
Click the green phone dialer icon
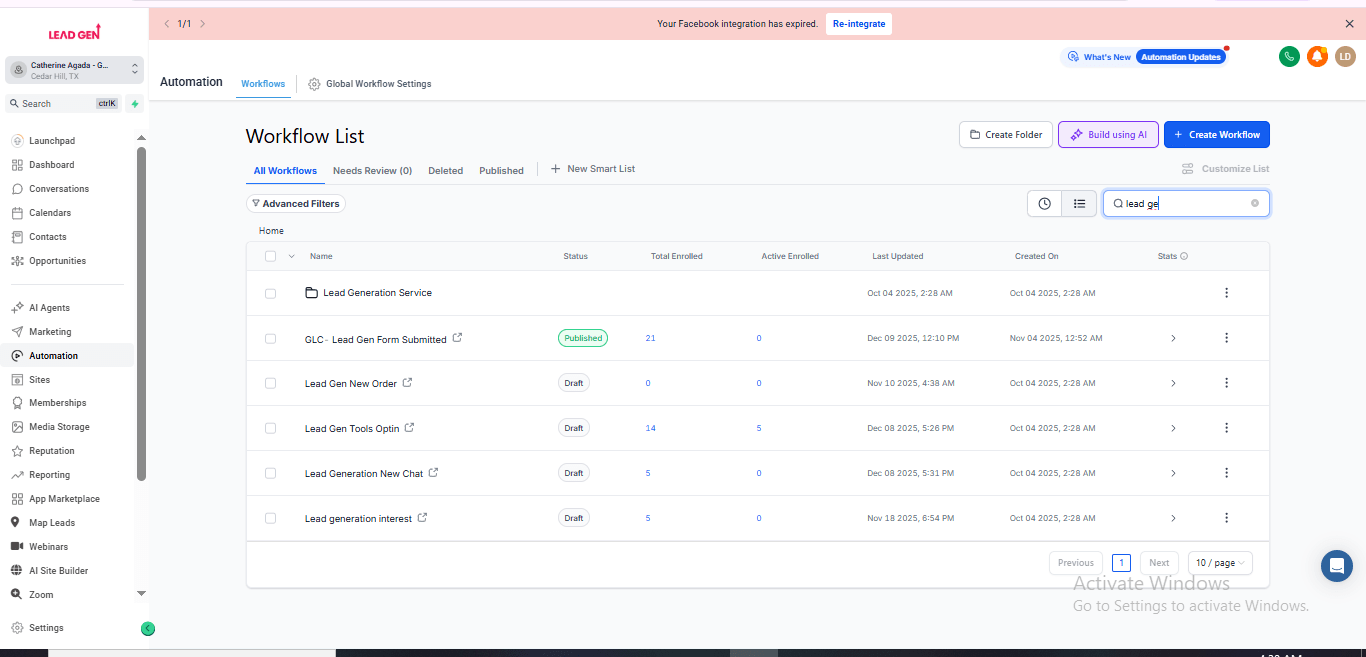pyautogui.click(x=1289, y=57)
